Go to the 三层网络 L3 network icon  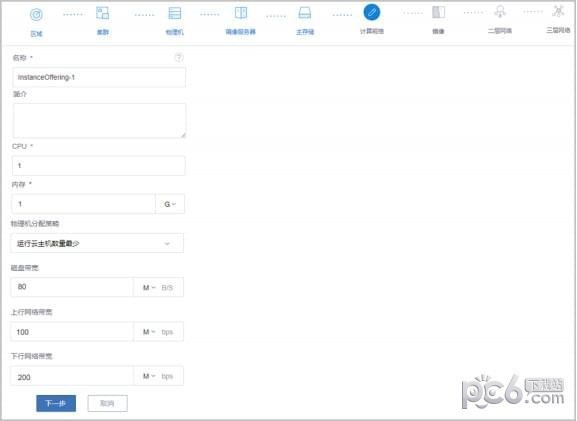(x=558, y=11)
